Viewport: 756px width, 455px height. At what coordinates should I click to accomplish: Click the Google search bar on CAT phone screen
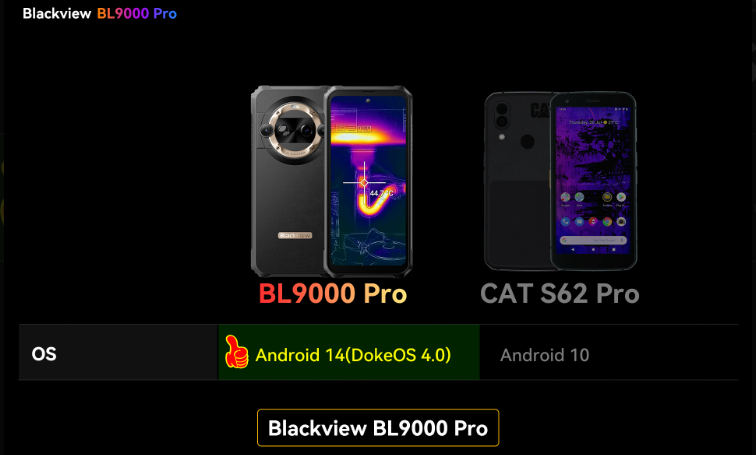[593, 240]
